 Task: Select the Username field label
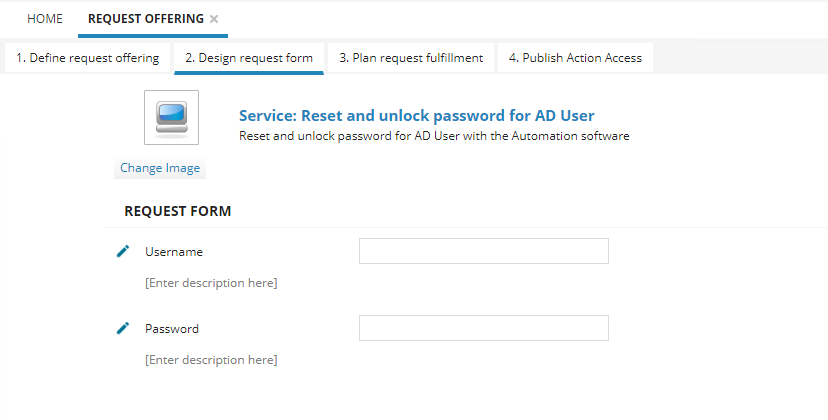174,252
